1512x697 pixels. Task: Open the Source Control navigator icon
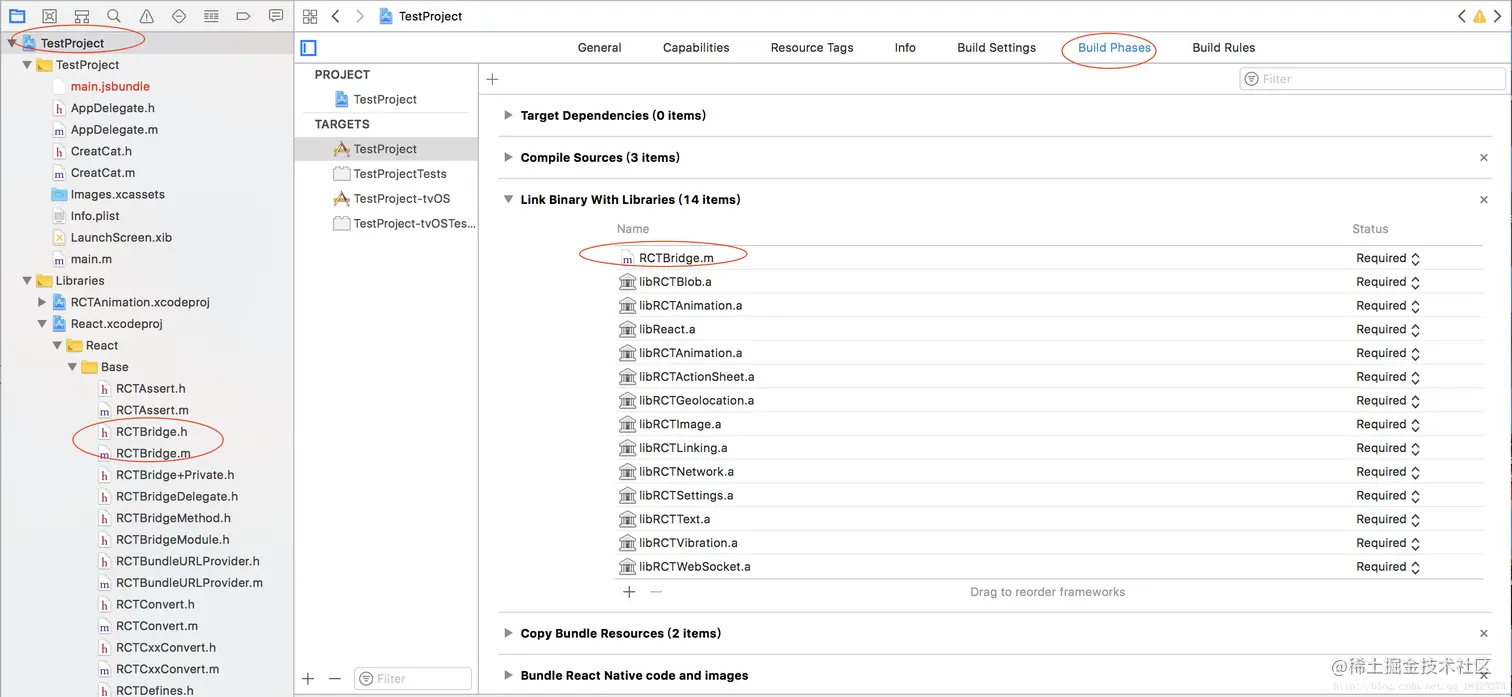point(49,16)
